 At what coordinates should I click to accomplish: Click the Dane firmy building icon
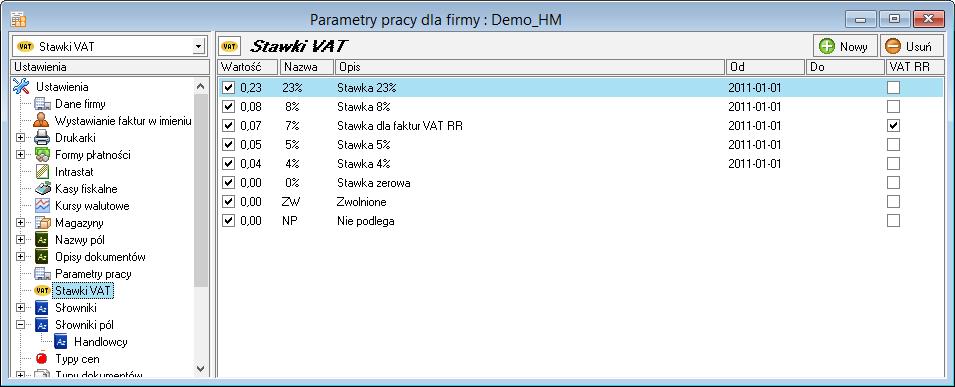tap(41, 104)
